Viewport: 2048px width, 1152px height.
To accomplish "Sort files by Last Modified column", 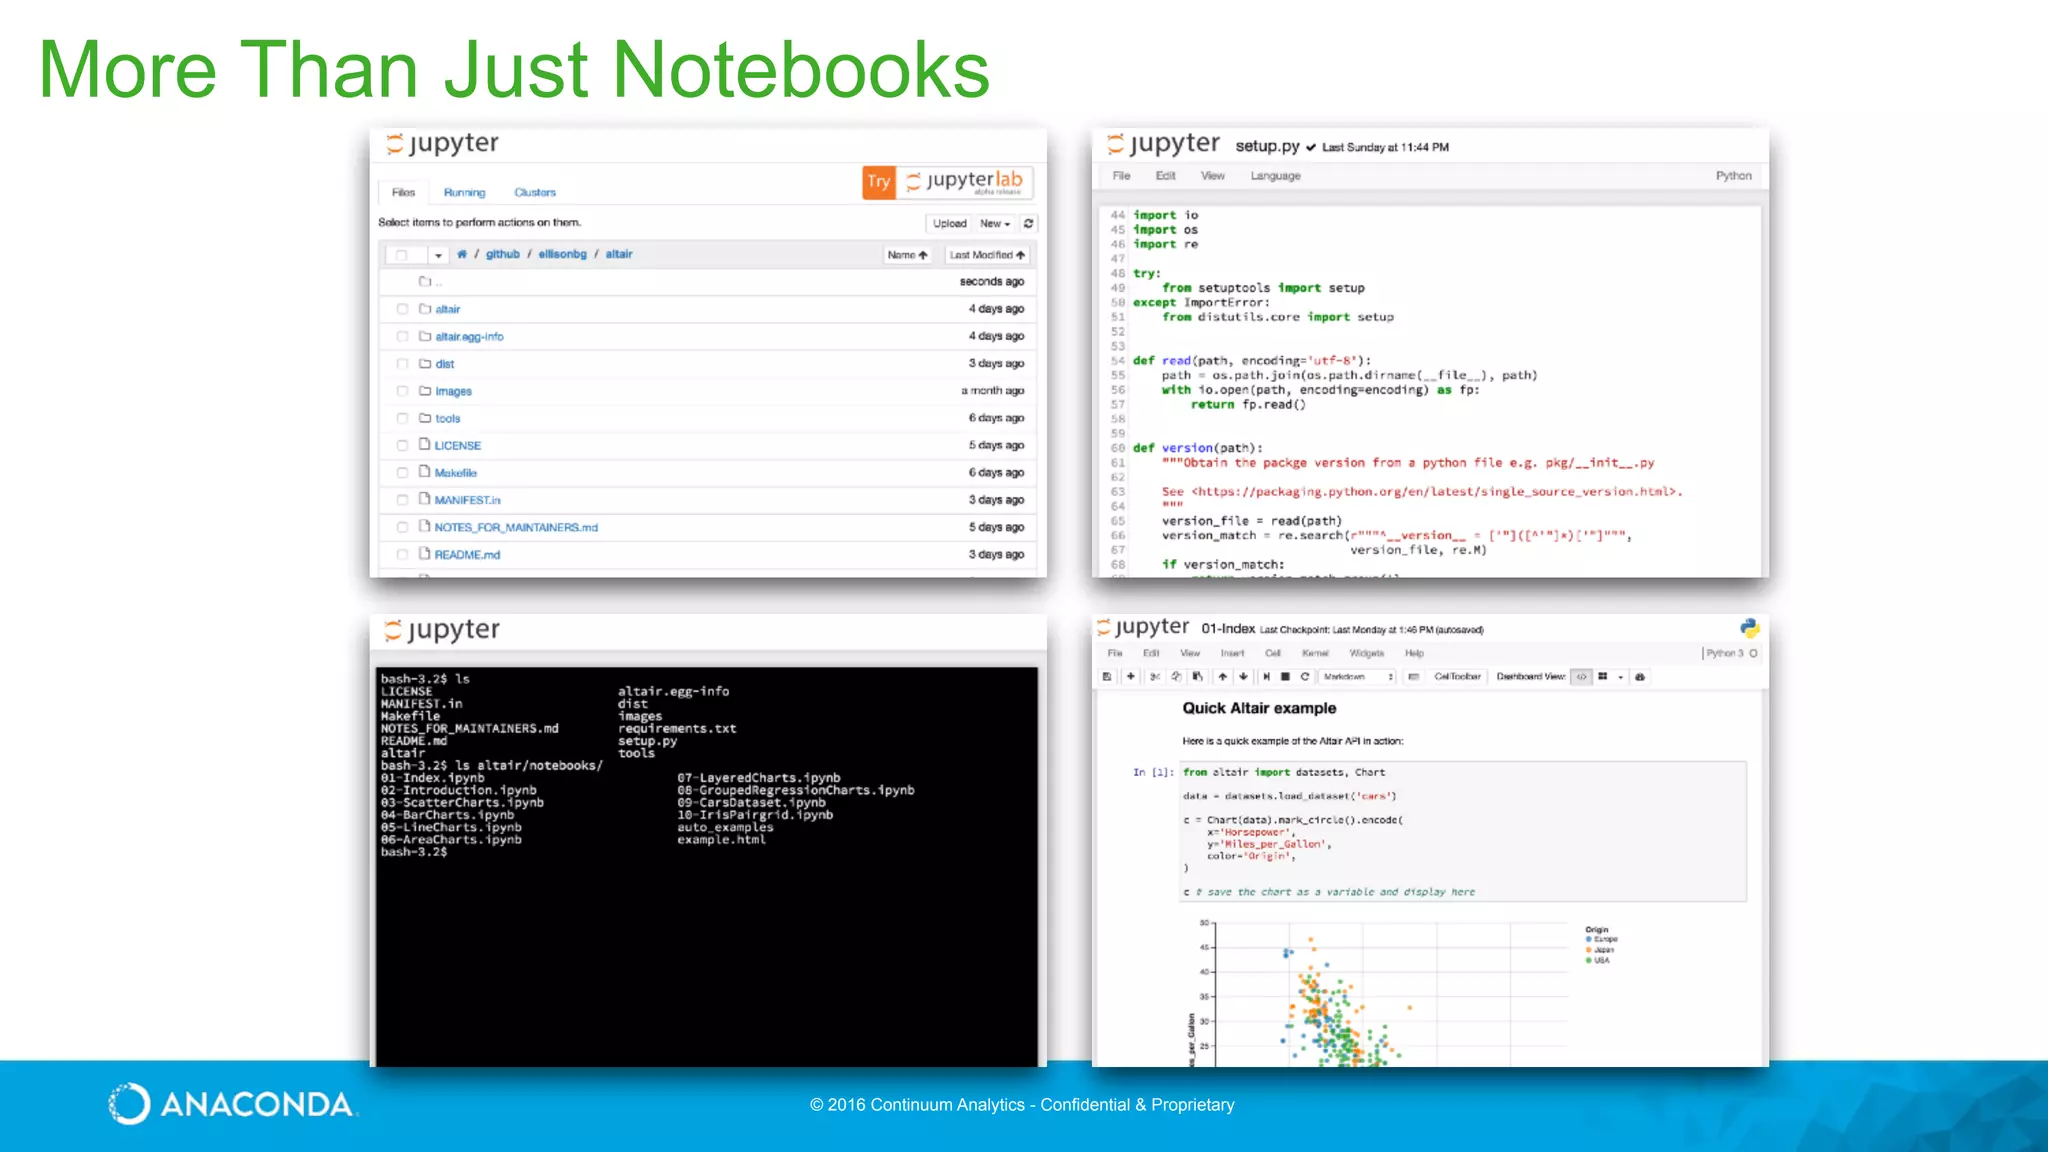I will click(987, 255).
